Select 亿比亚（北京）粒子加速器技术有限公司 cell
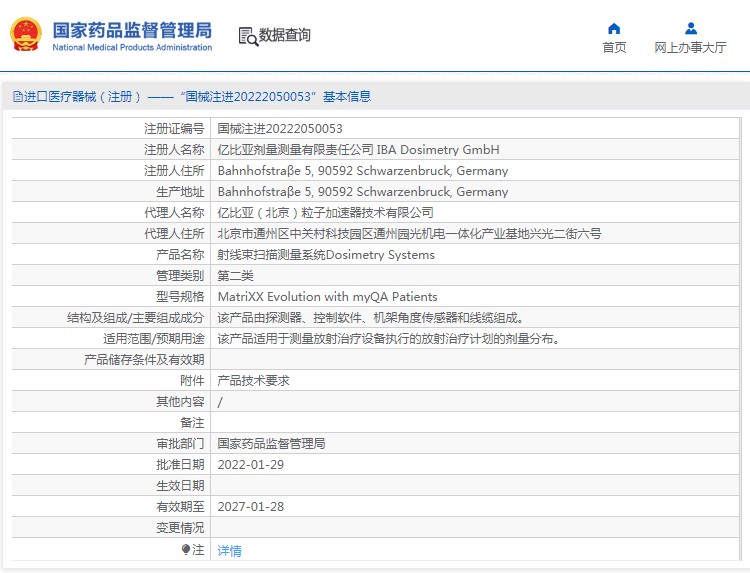 click(325, 213)
